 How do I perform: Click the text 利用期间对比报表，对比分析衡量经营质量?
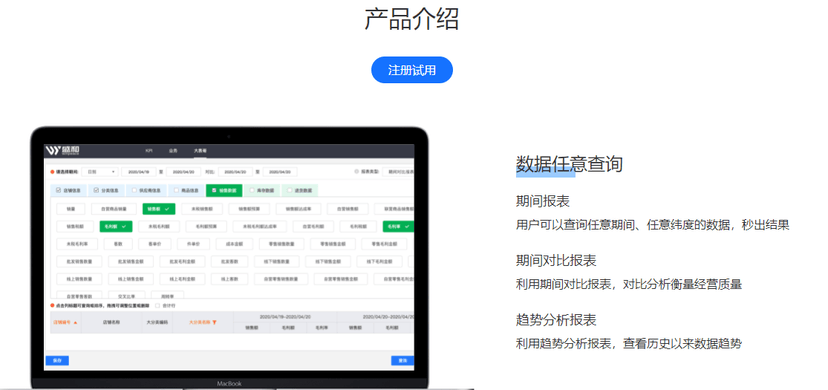coord(629,284)
